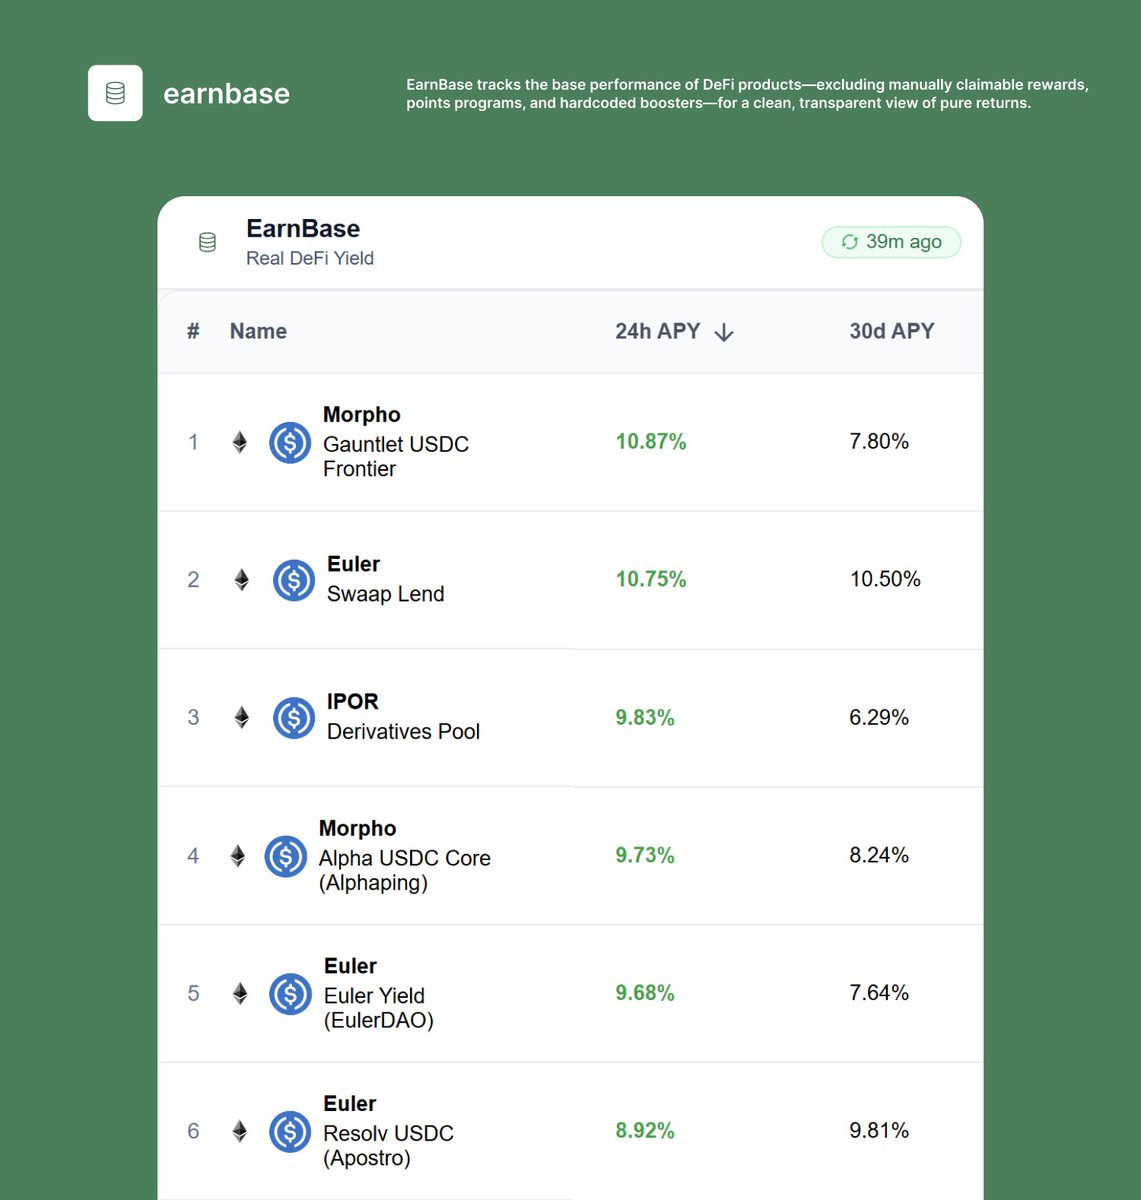Click the 10.50% 30d APY value
Viewport: 1141px width, 1200px height.
coord(885,579)
